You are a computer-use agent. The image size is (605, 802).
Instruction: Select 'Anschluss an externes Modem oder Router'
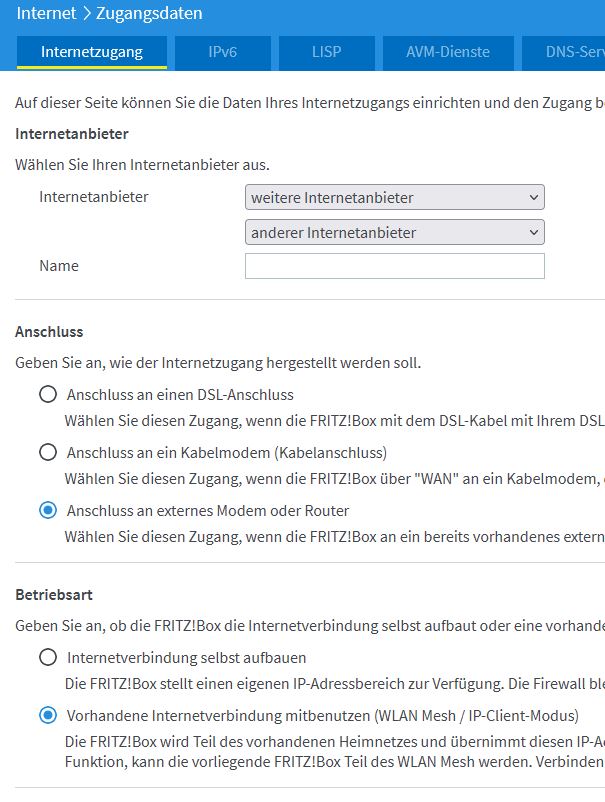pos(48,510)
